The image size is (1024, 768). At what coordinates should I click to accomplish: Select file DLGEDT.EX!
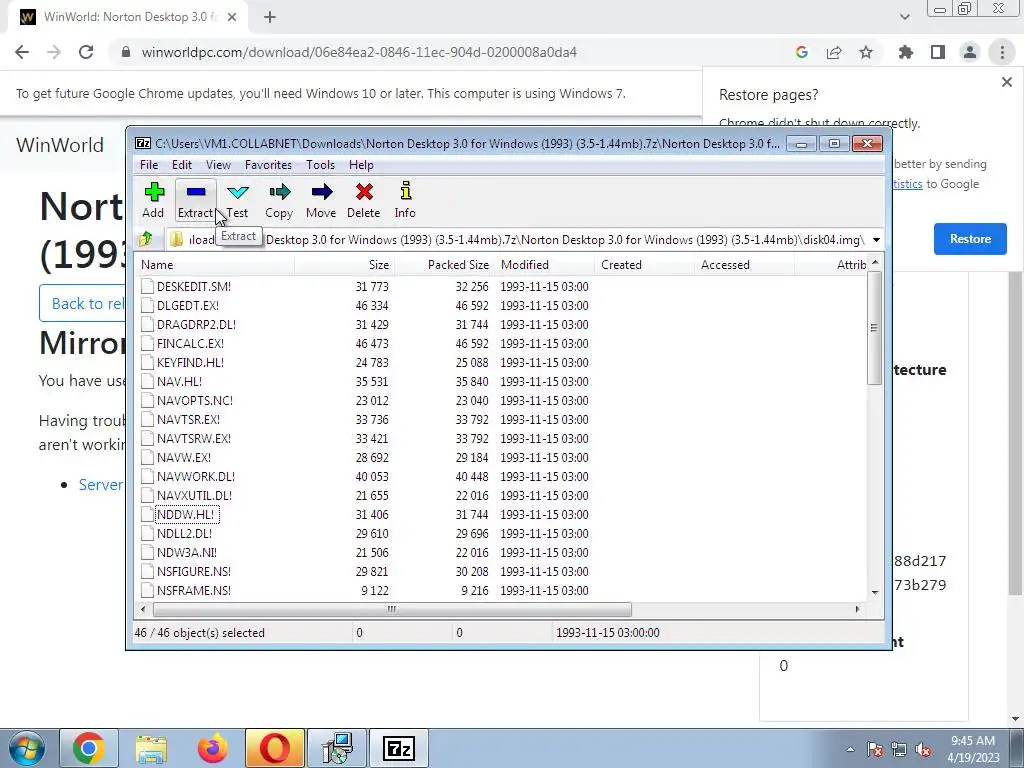coord(187,306)
